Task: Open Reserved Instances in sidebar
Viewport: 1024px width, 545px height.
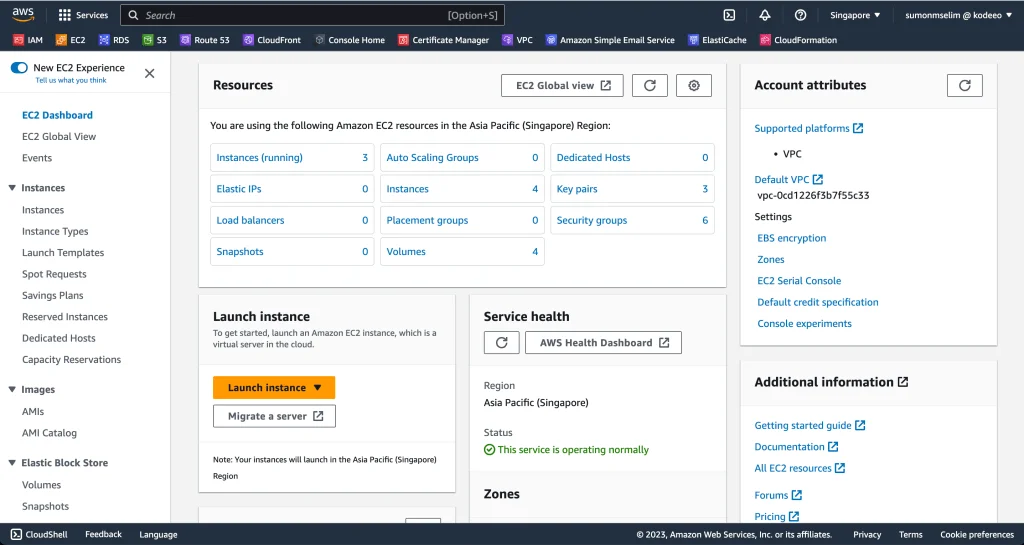Action: 65,317
